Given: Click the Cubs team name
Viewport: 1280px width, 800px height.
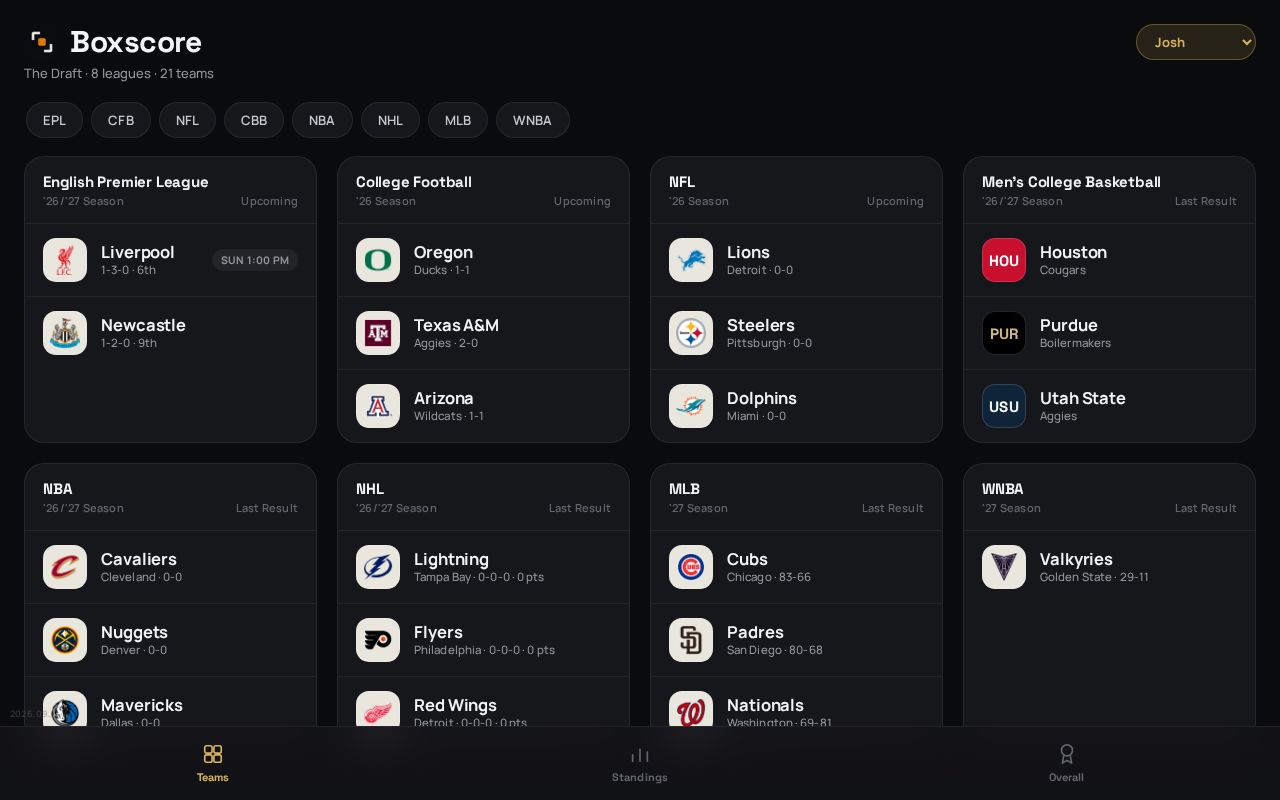Looking at the screenshot, I should 747,559.
